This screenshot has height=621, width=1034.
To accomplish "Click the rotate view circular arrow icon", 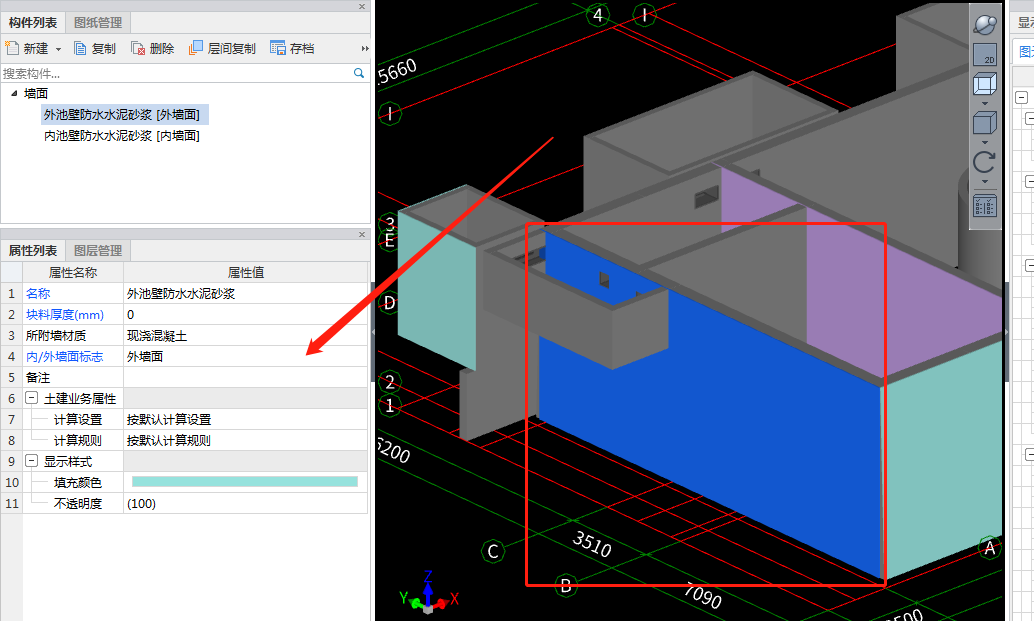I will click(985, 162).
